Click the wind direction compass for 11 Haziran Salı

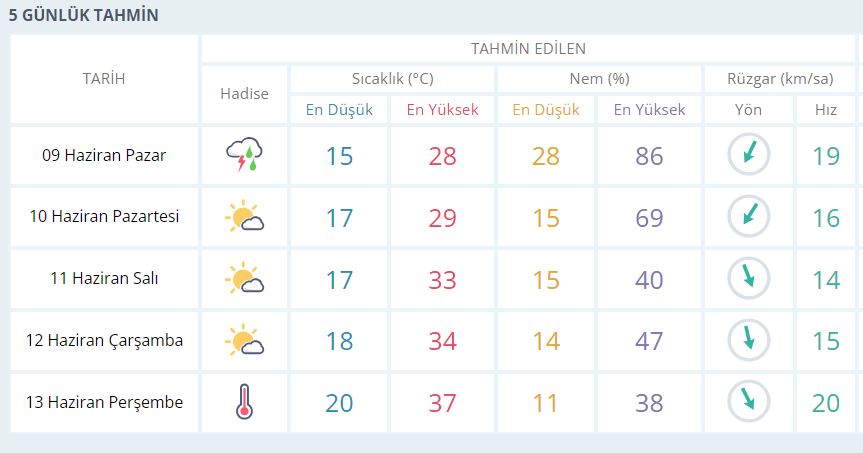click(x=748, y=278)
